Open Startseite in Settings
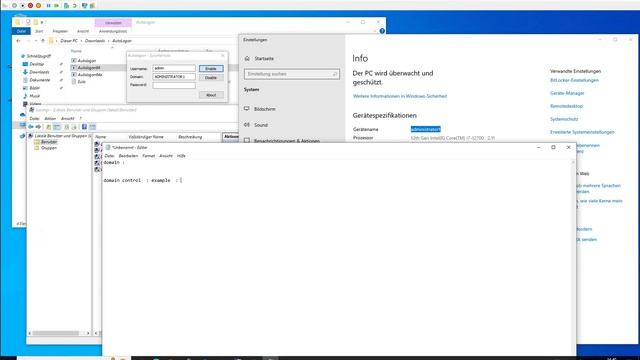This screenshot has height=360, width=640. 264,59
